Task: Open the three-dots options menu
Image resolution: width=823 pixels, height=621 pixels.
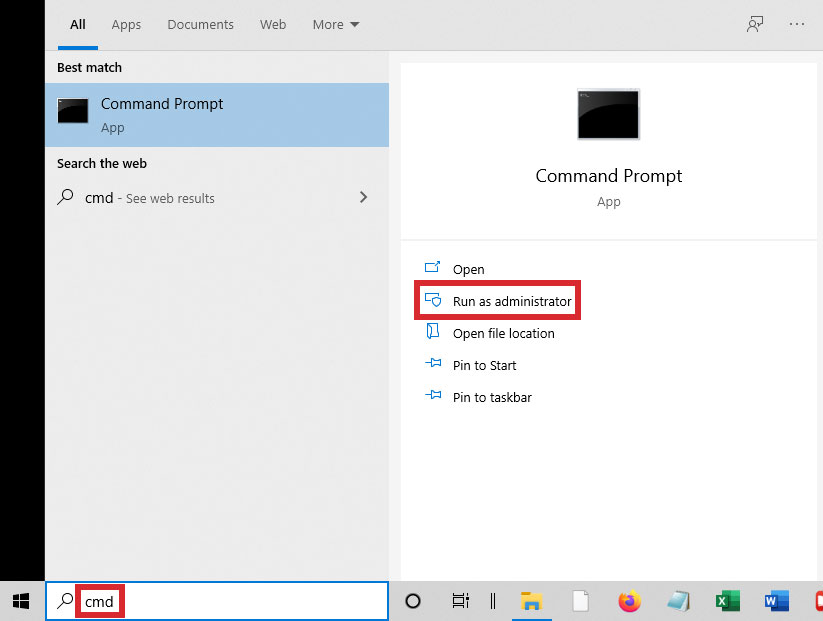Action: coord(796,24)
